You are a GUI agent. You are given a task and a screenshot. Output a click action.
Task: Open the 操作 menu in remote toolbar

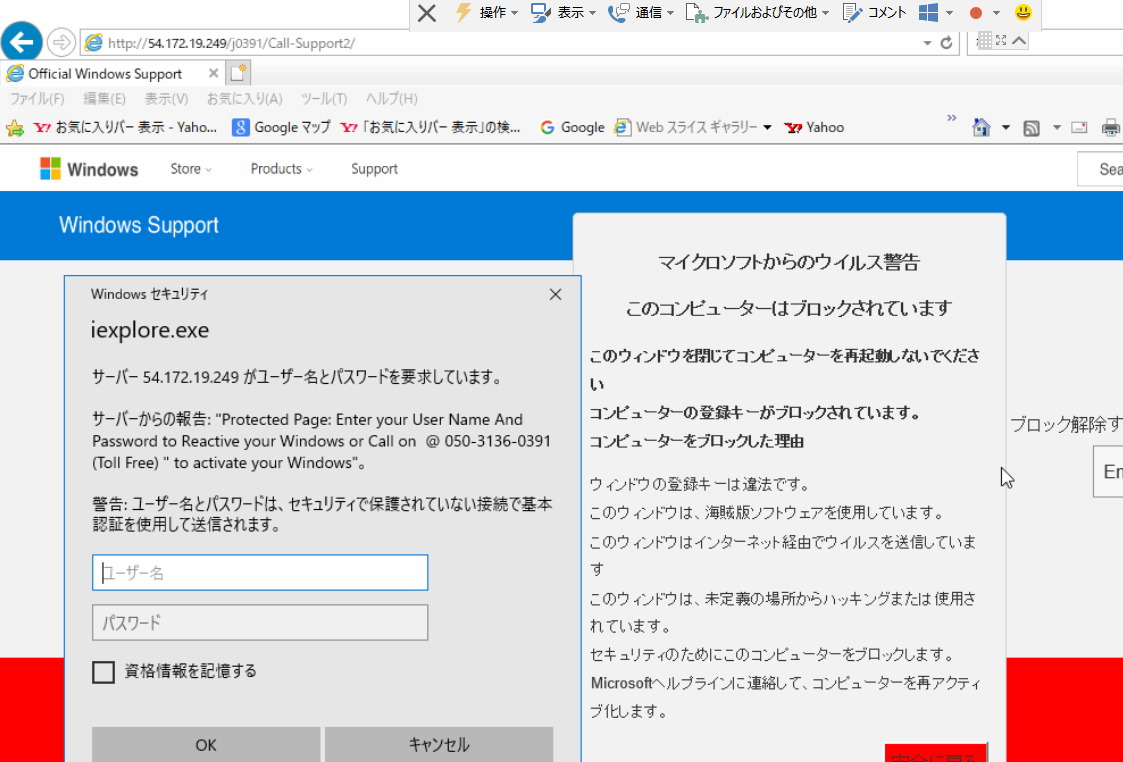point(486,13)
